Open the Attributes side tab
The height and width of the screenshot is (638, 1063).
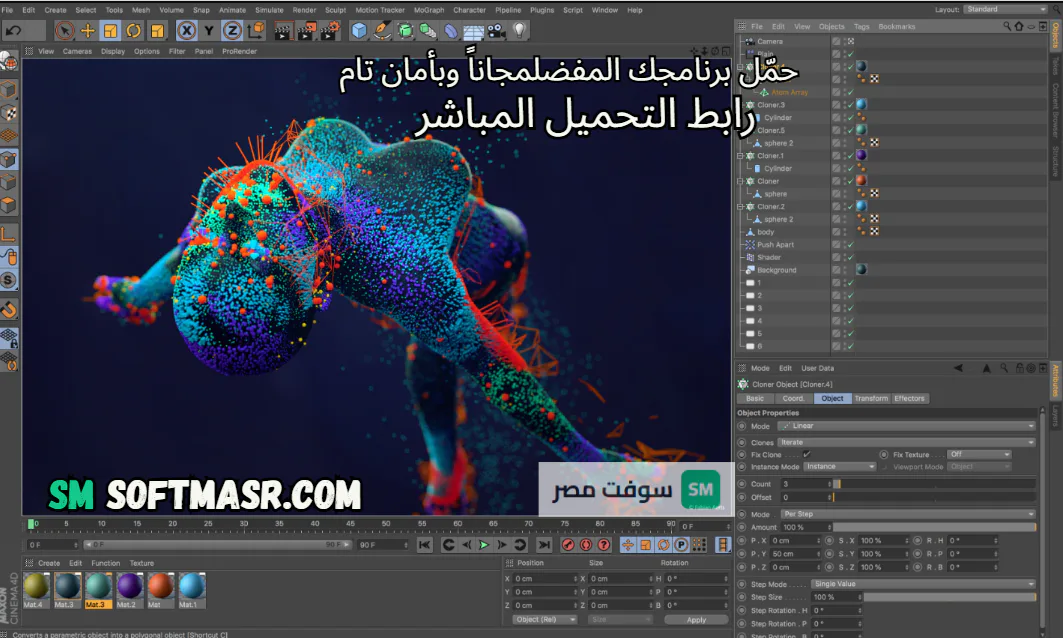click(1056, 381)
